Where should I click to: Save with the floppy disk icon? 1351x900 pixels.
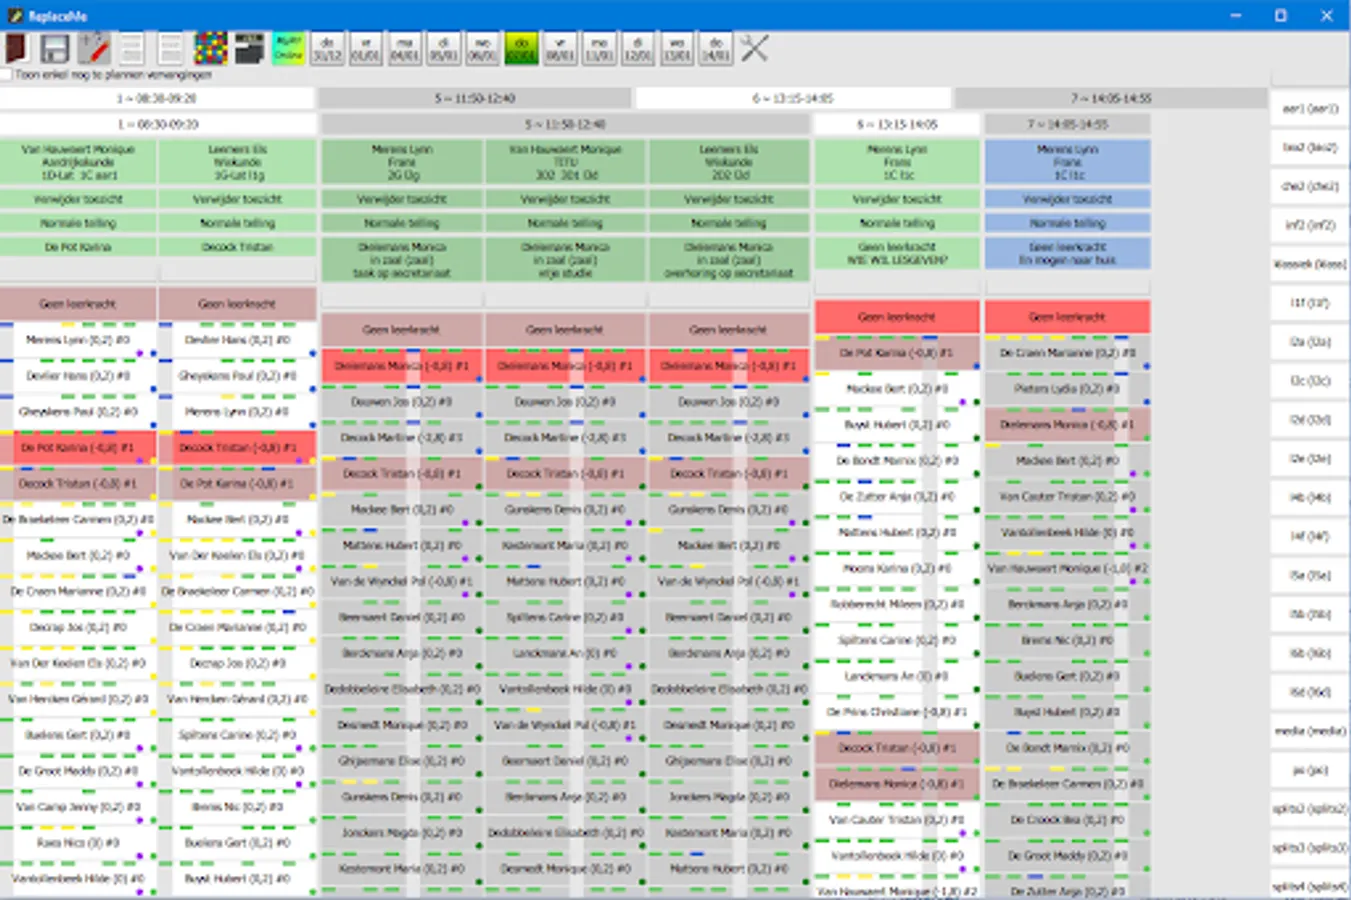[x=54, y=48]
